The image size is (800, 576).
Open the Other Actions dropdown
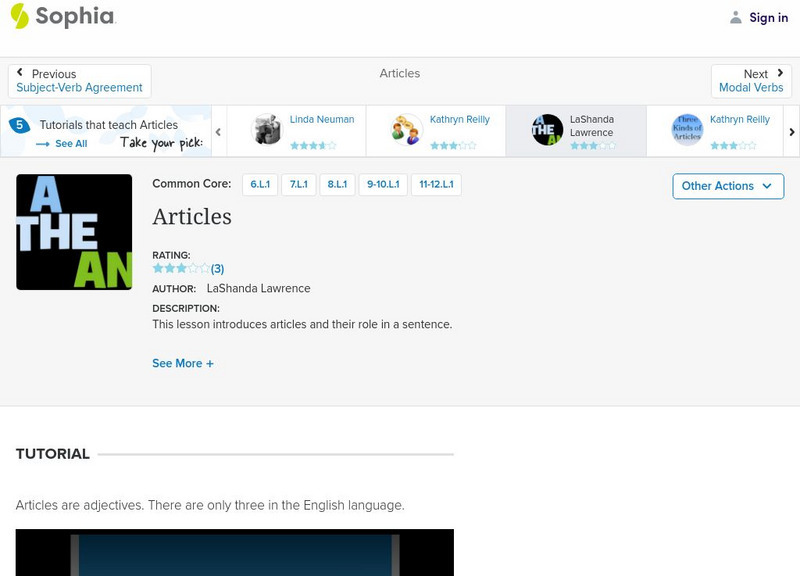727,186
